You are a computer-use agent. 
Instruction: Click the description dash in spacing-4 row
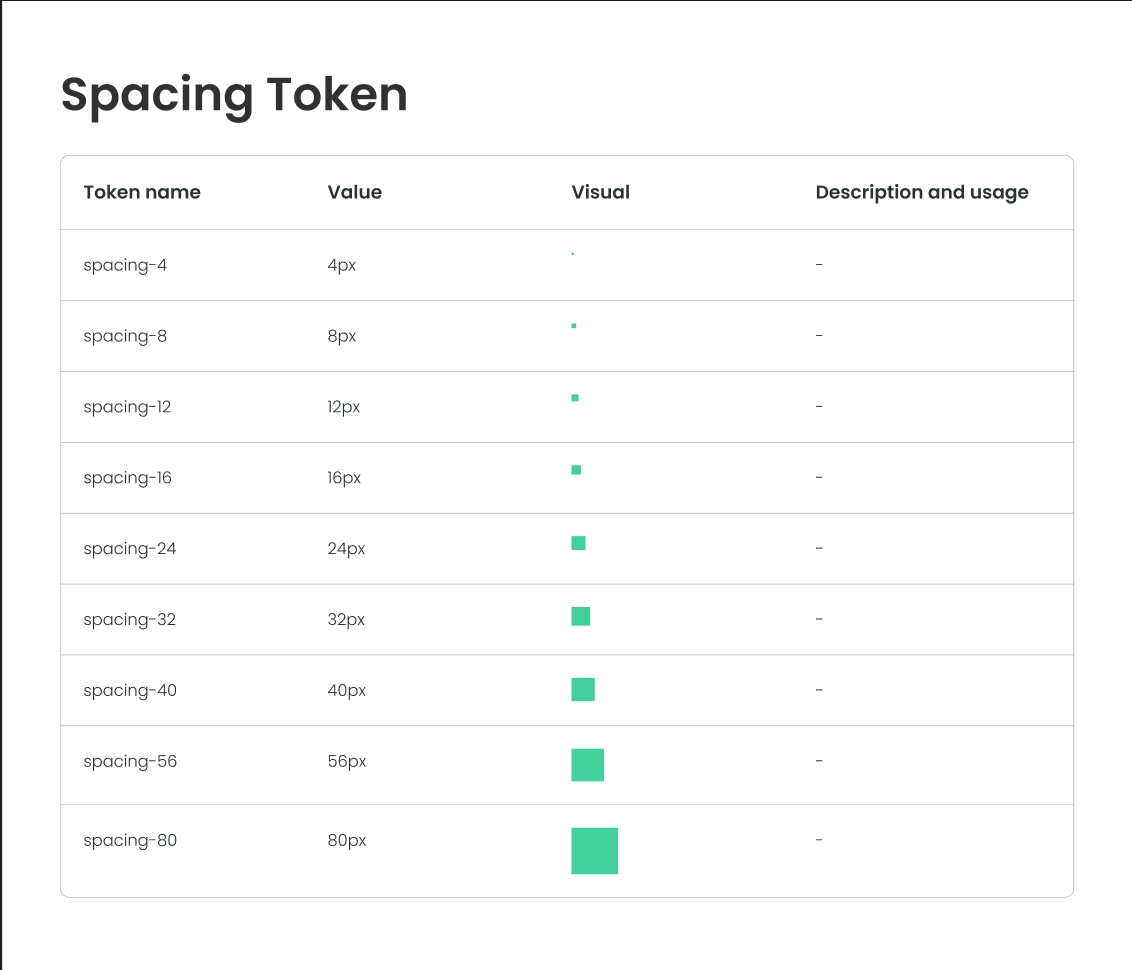pyautogui.click(x=819, y=265)
